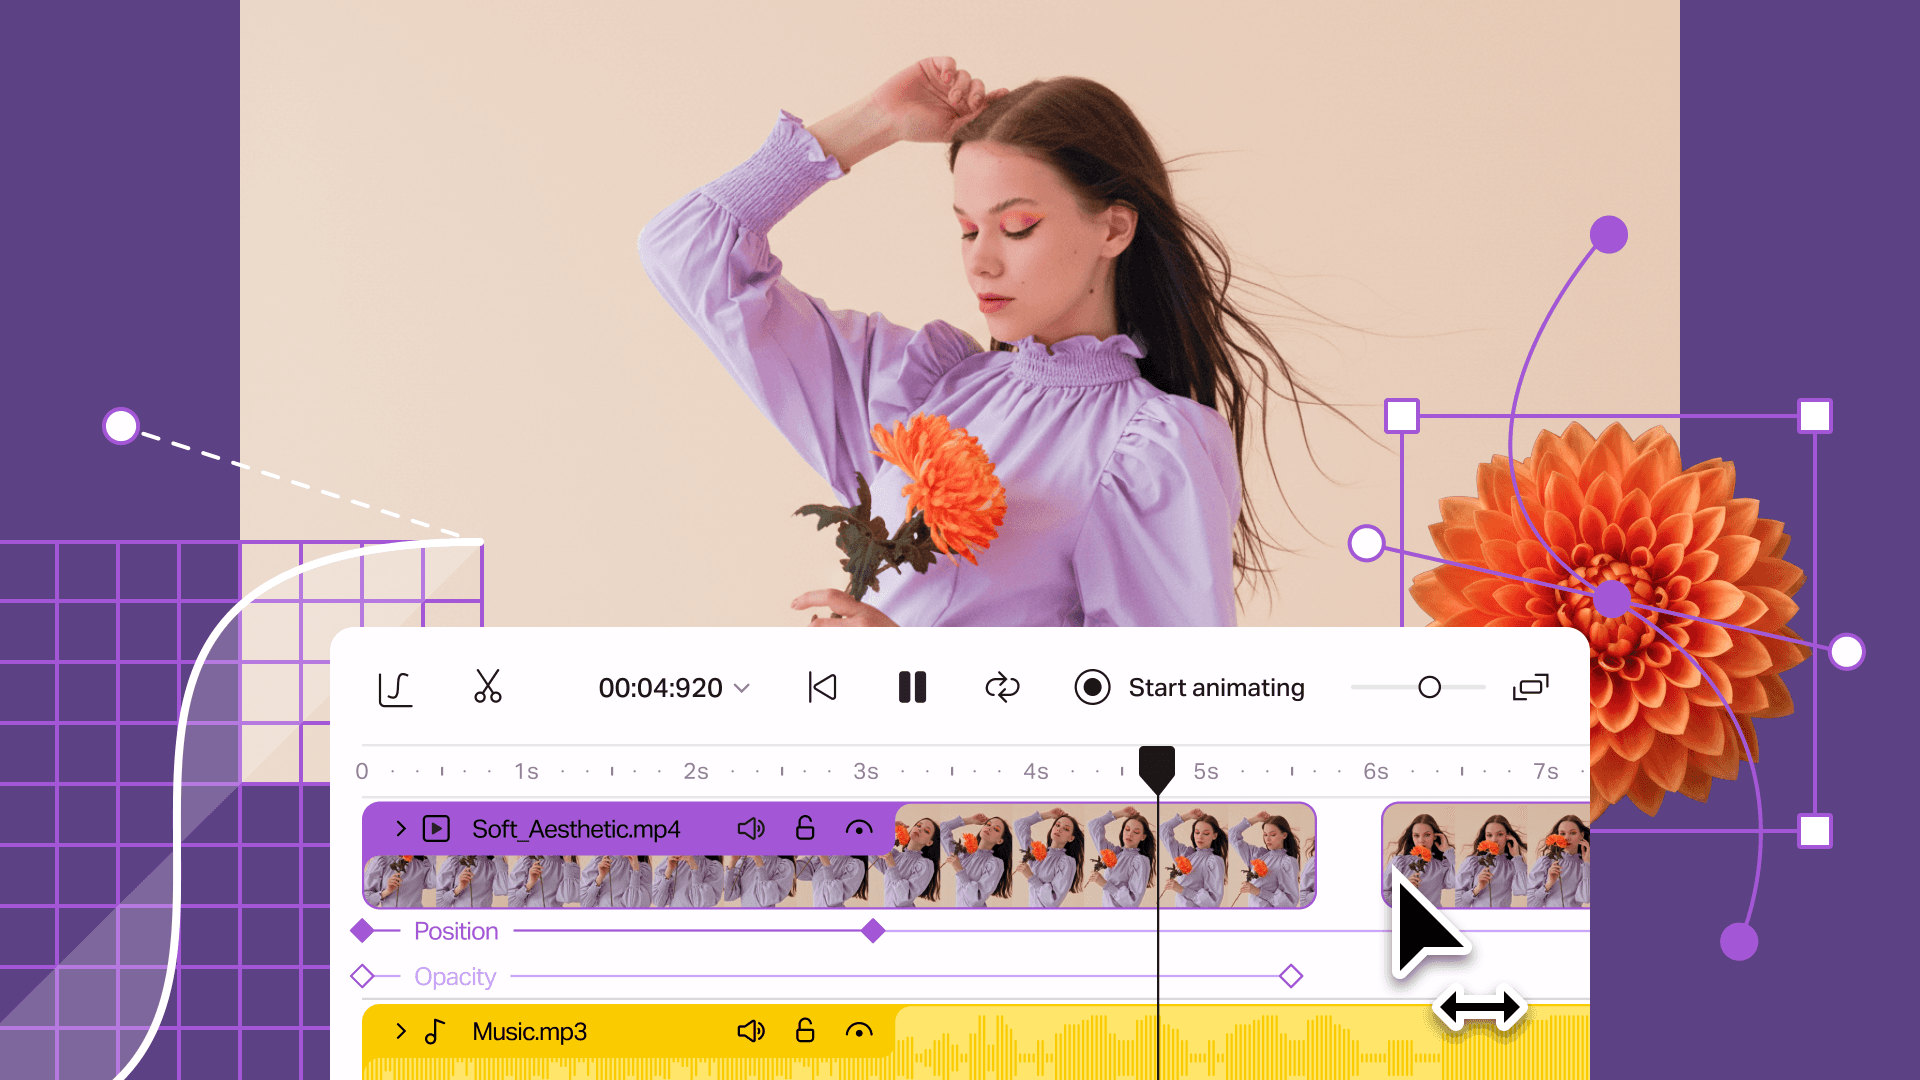
Task: Click Start animating label
Action: [x=1216, y=687]
